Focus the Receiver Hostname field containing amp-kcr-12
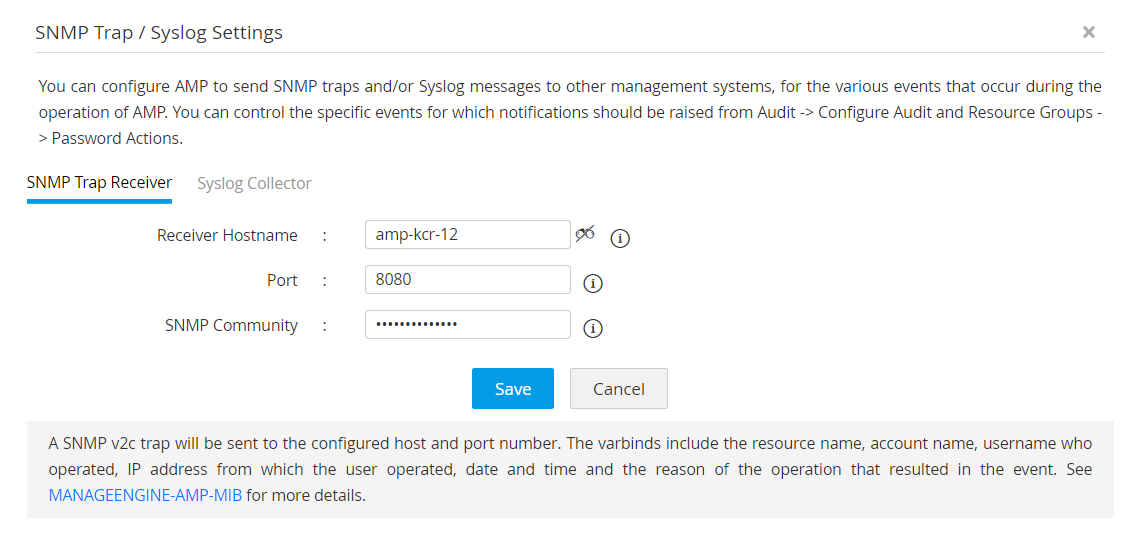The image size is (1138, 540). 467,235
